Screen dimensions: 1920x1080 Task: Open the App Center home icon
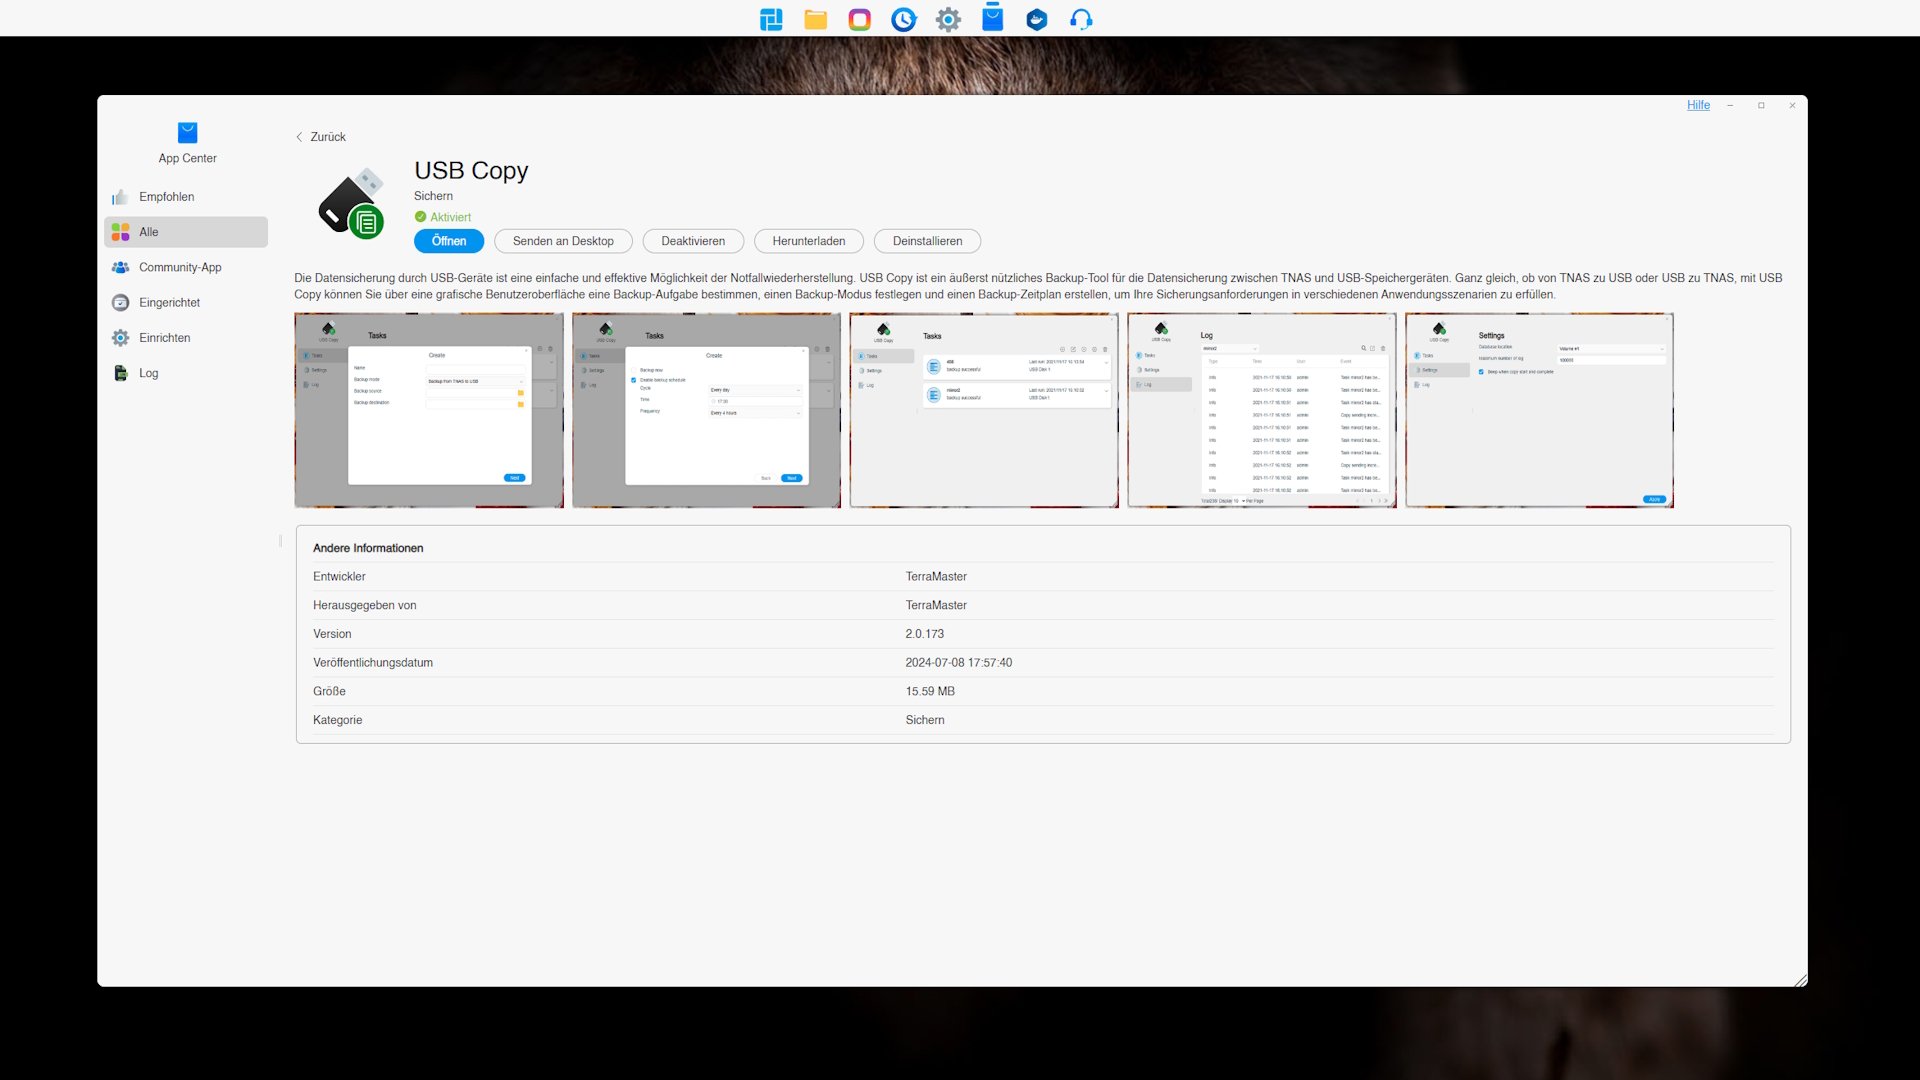[x=186, y=132]
